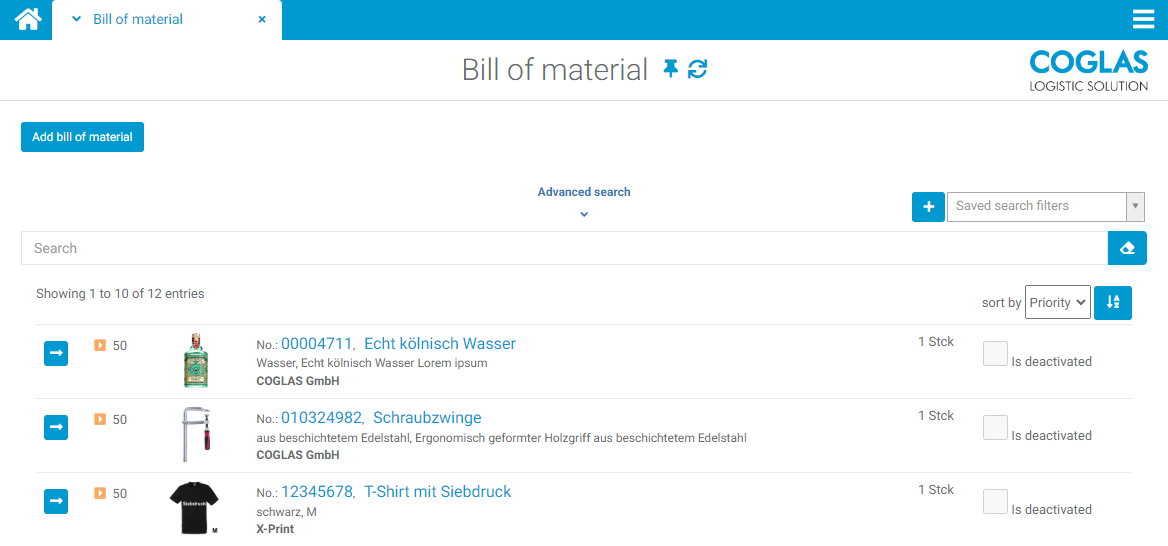Image resolution: width=1168 pixels, height=546 pixels.
Task: Refresh the Bill of material list
Action: pos(698,69)
